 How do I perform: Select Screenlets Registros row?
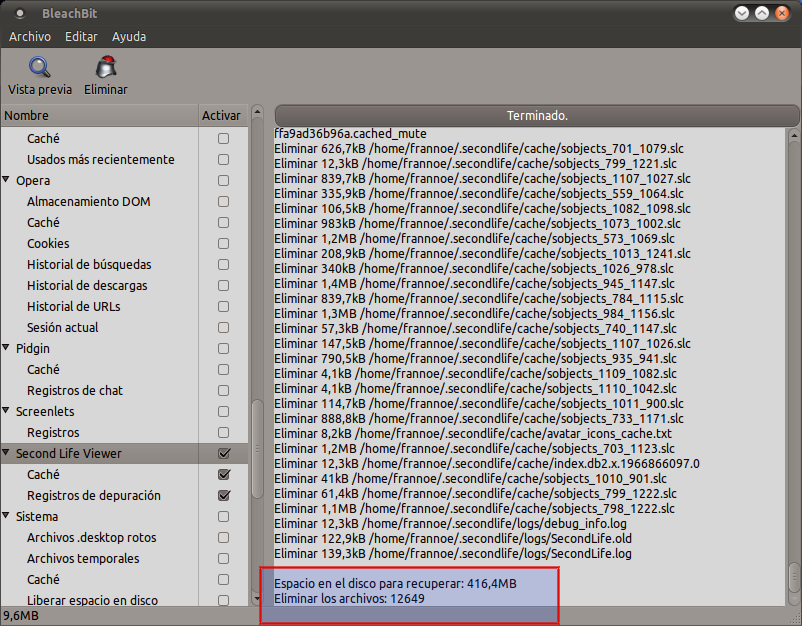click(x=125, y=432)
